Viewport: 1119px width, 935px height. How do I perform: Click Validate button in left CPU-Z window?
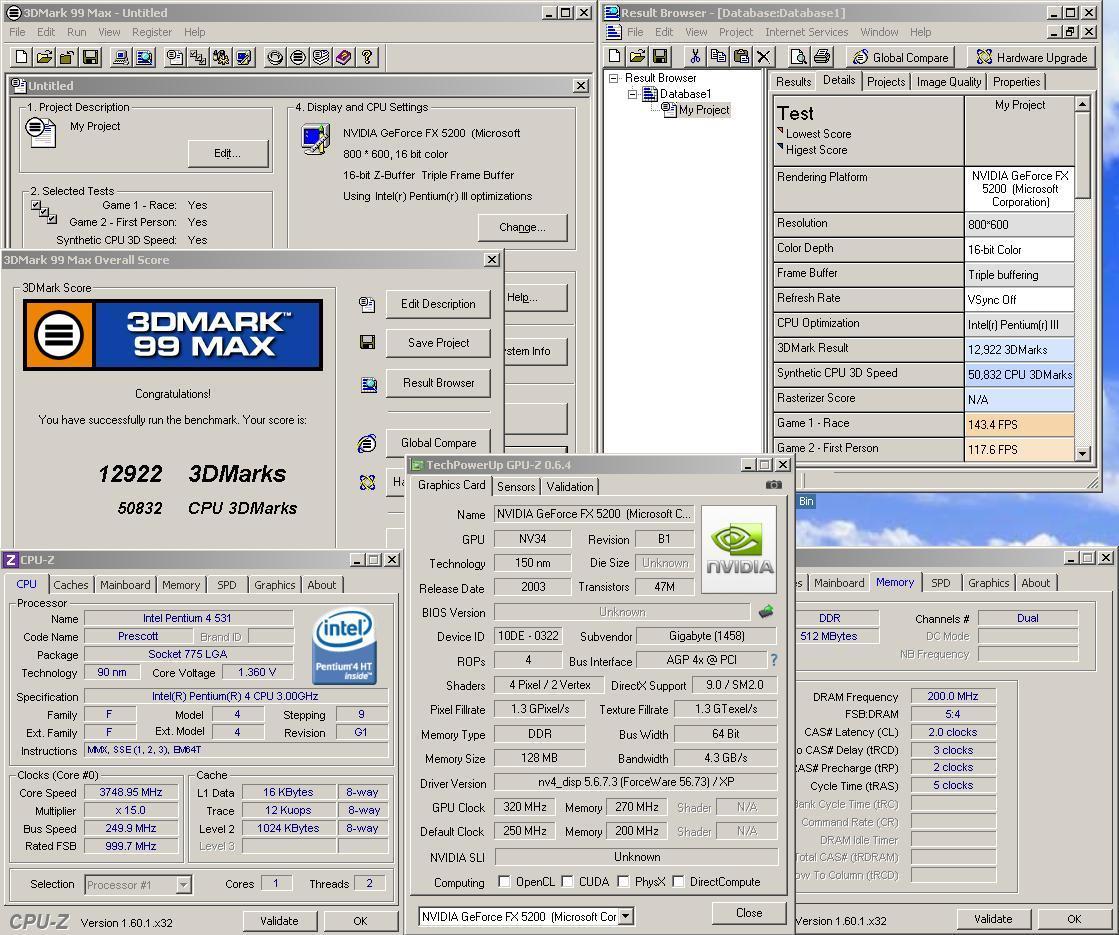point(279,921)
